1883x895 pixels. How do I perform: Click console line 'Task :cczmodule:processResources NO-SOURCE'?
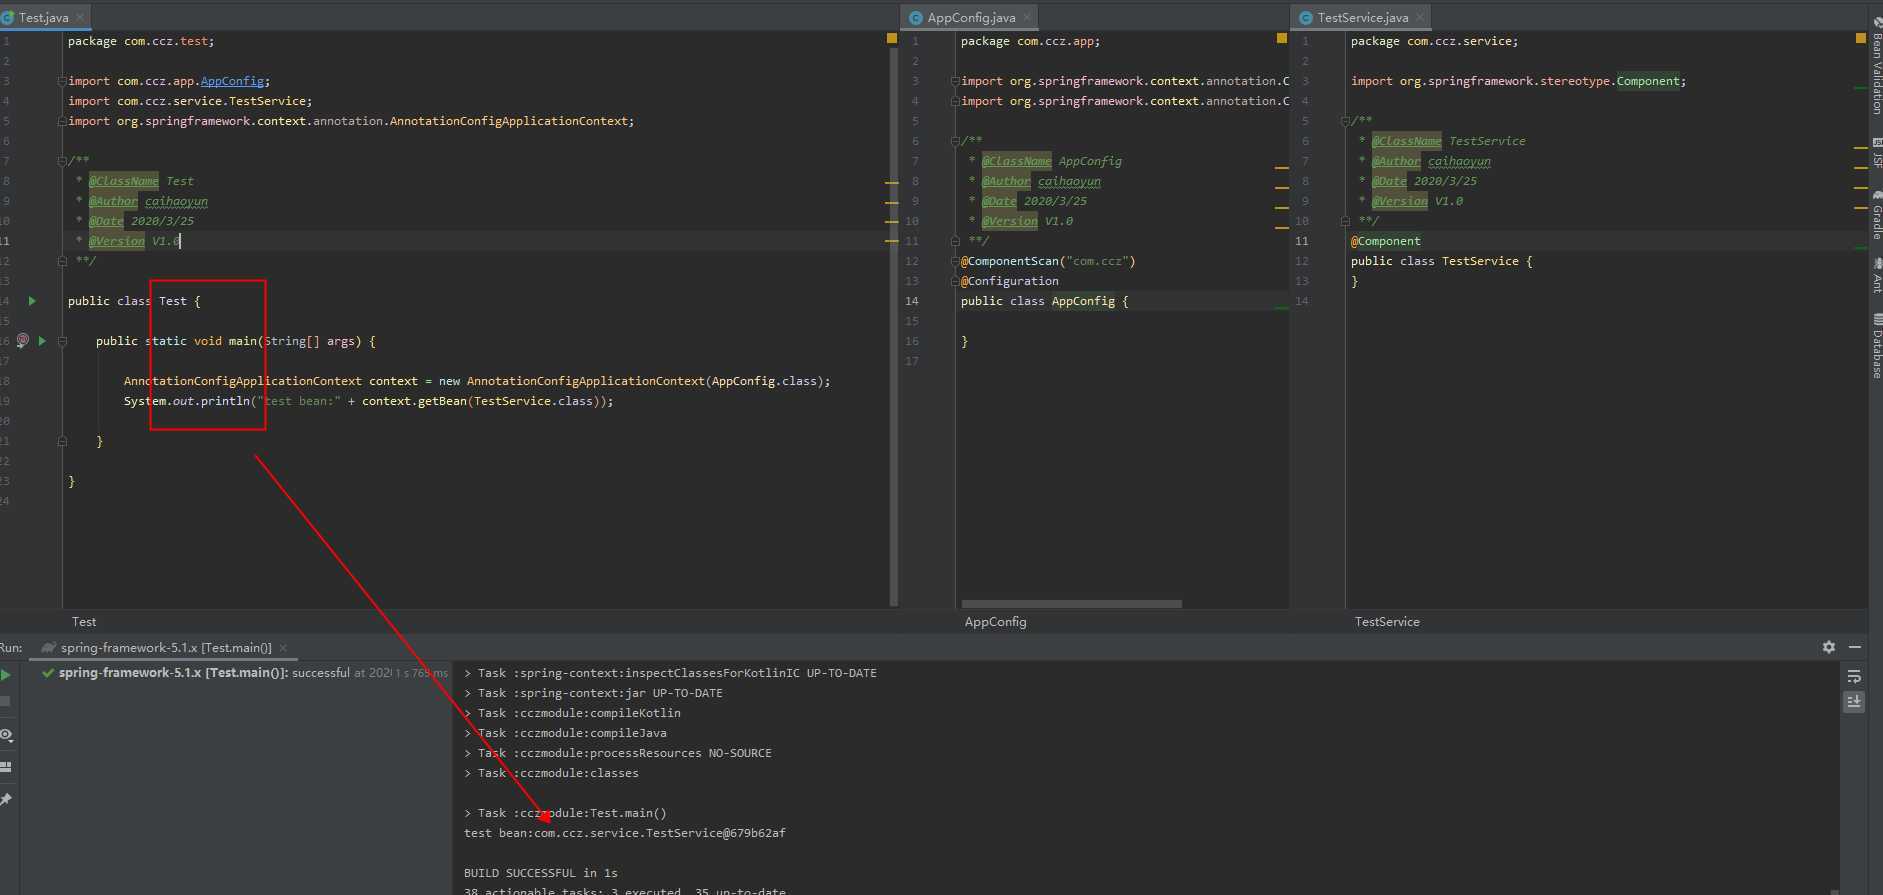coord(618,753)
